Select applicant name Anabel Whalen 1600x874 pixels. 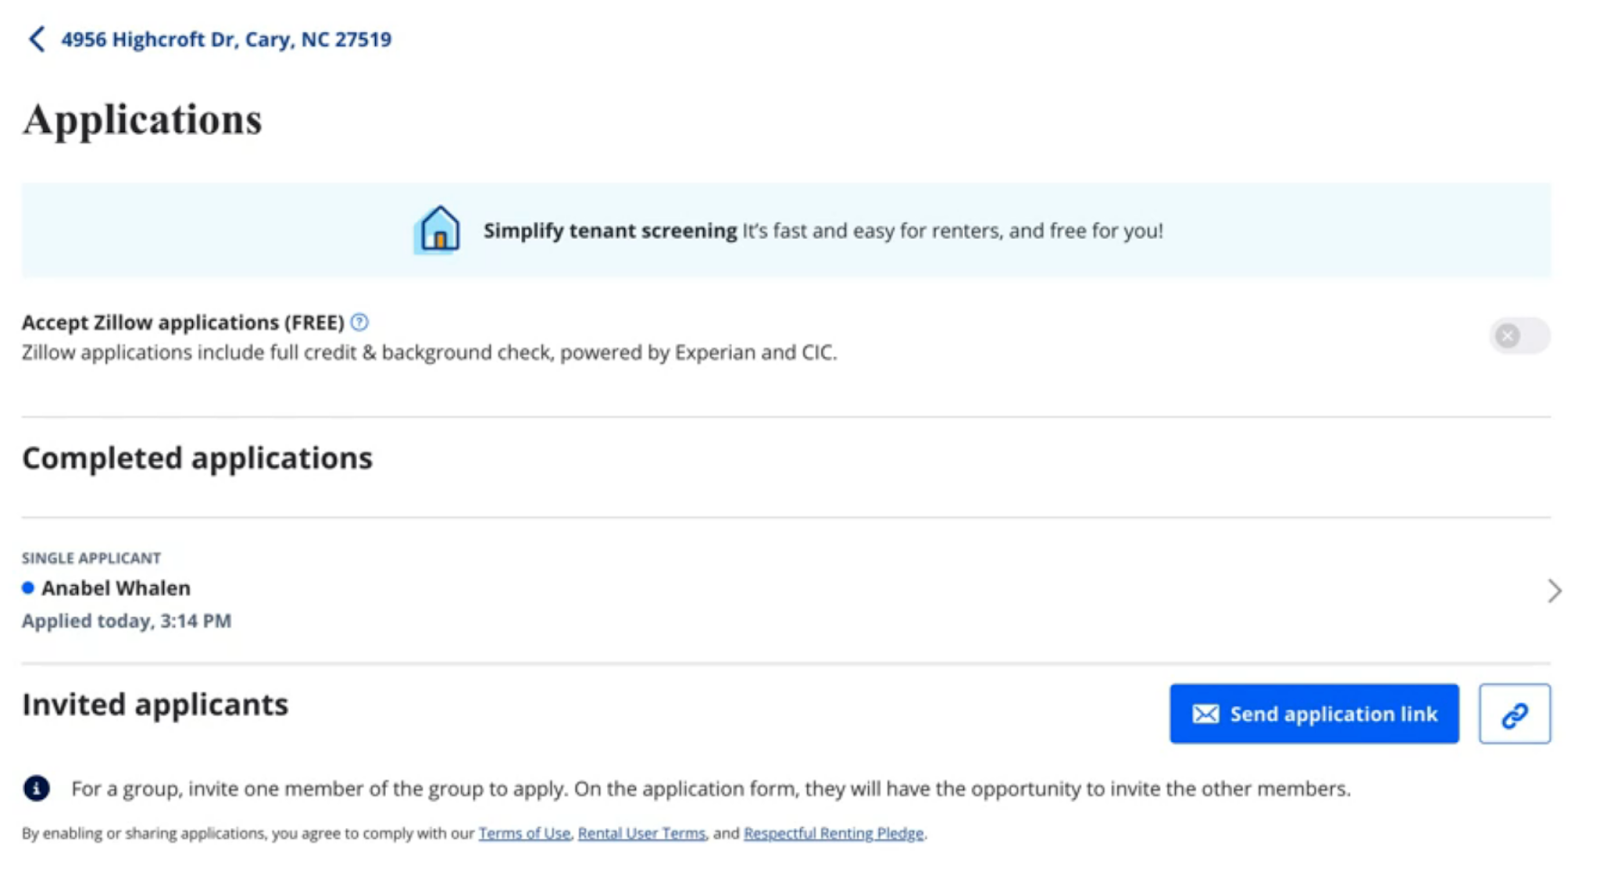click(116, 588)
